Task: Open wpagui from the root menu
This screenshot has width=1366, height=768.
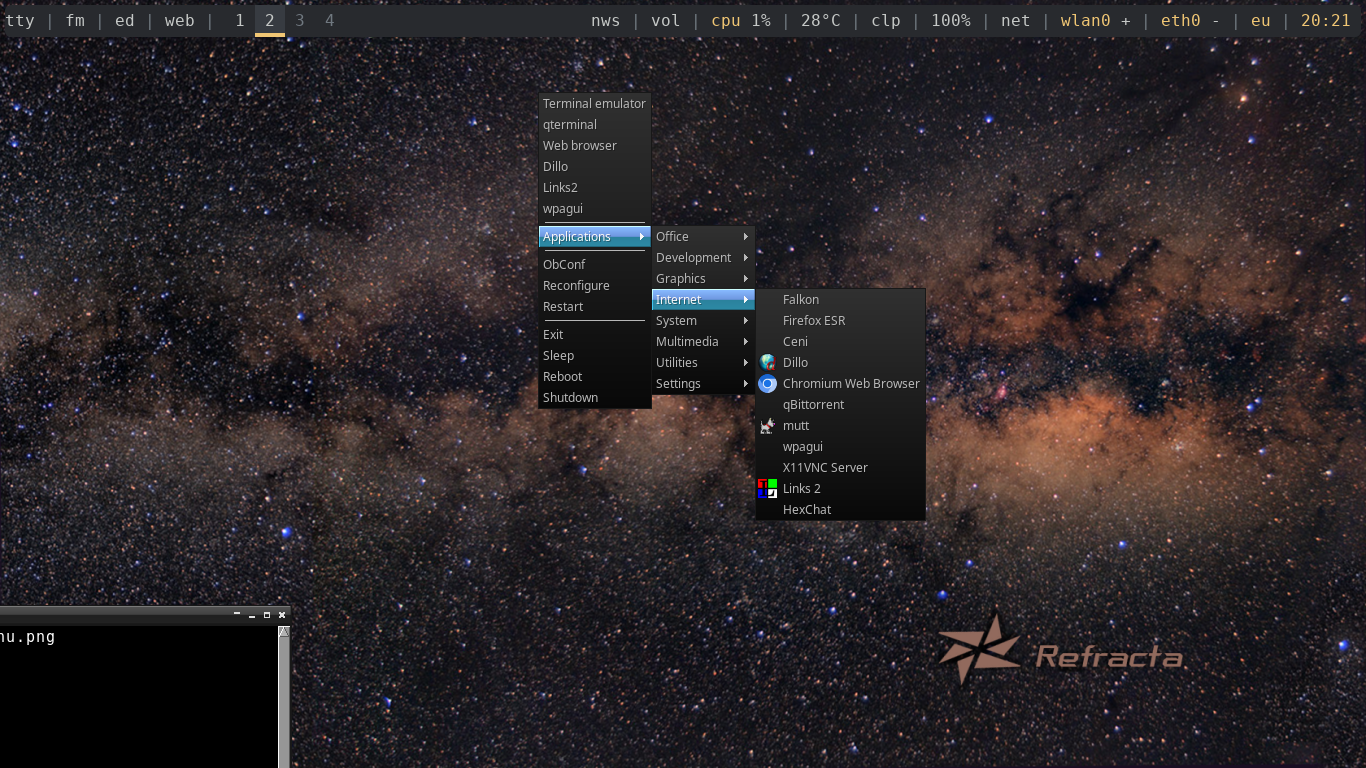Action: [x=595, y=208]
